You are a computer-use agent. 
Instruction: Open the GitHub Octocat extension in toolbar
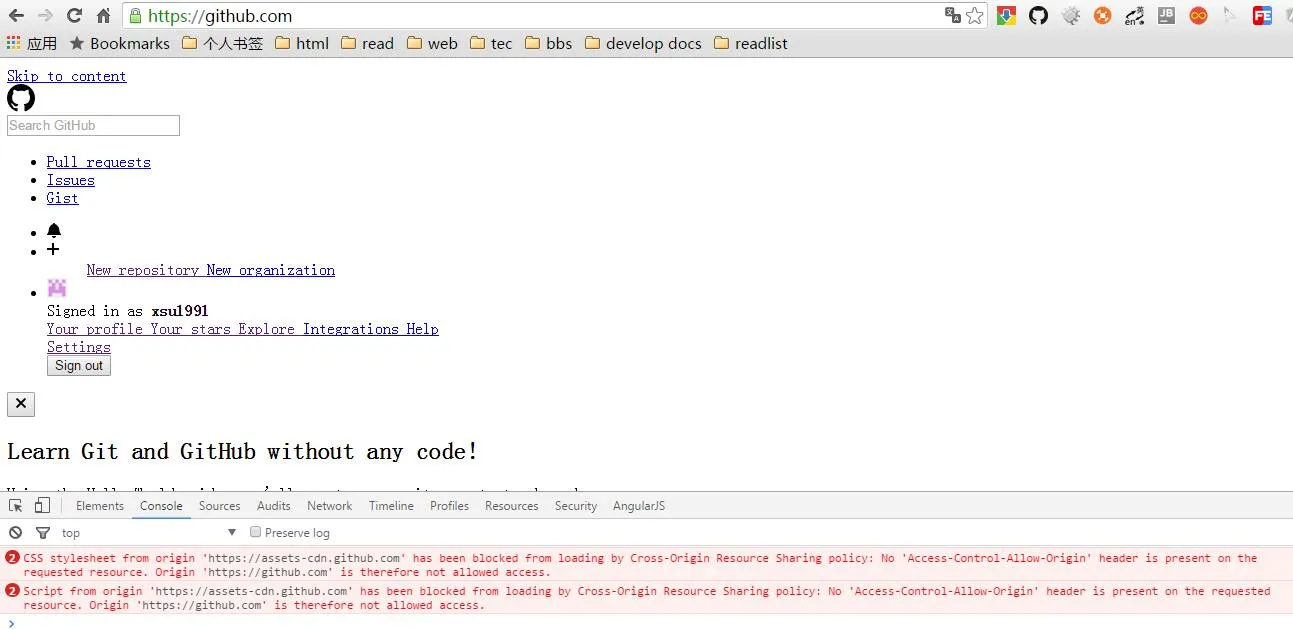tap(1039, 16)
